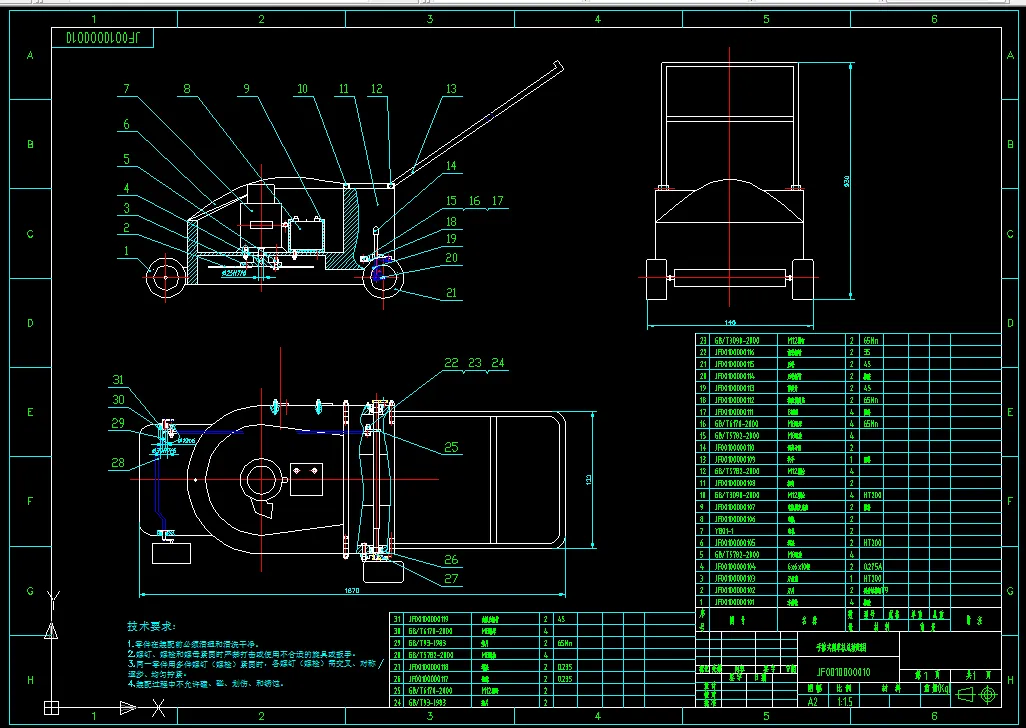Pick part callout number 10 leader label
Image resolution: width=1026 pixels, height=728 pixels.
click(302, 89)
